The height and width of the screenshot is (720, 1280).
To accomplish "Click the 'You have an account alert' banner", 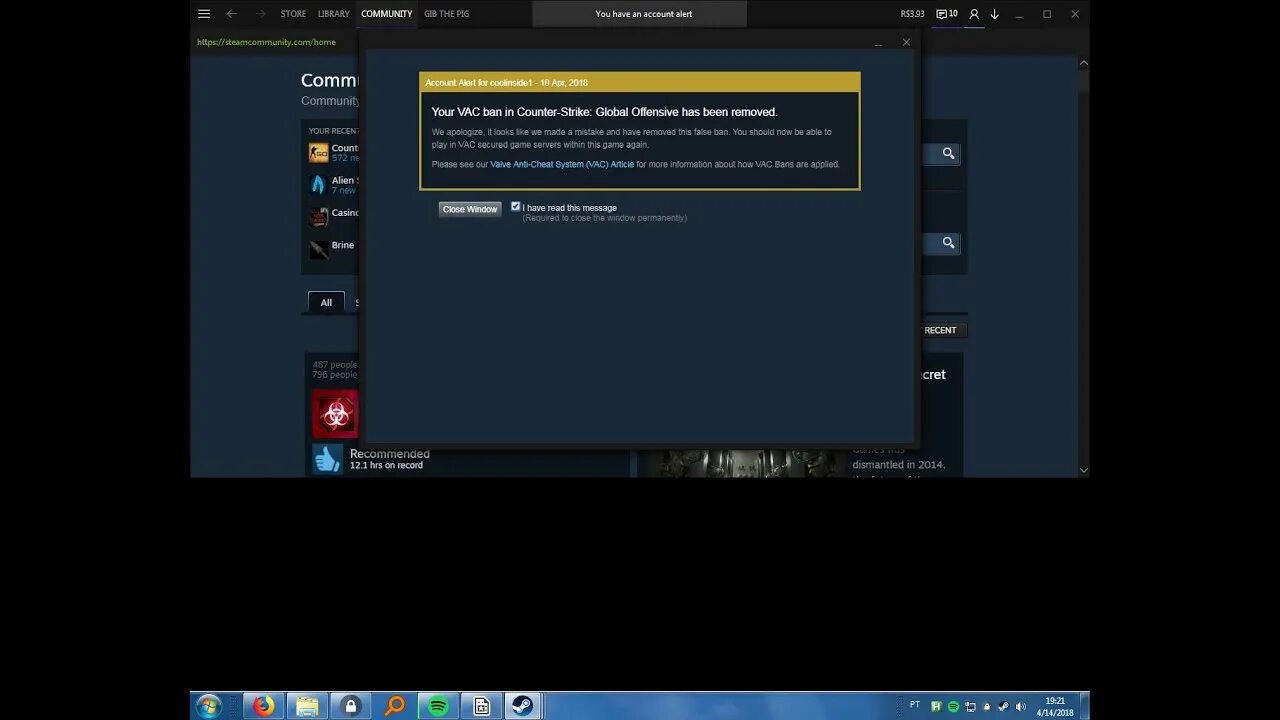I will click(x=640, y=14).
